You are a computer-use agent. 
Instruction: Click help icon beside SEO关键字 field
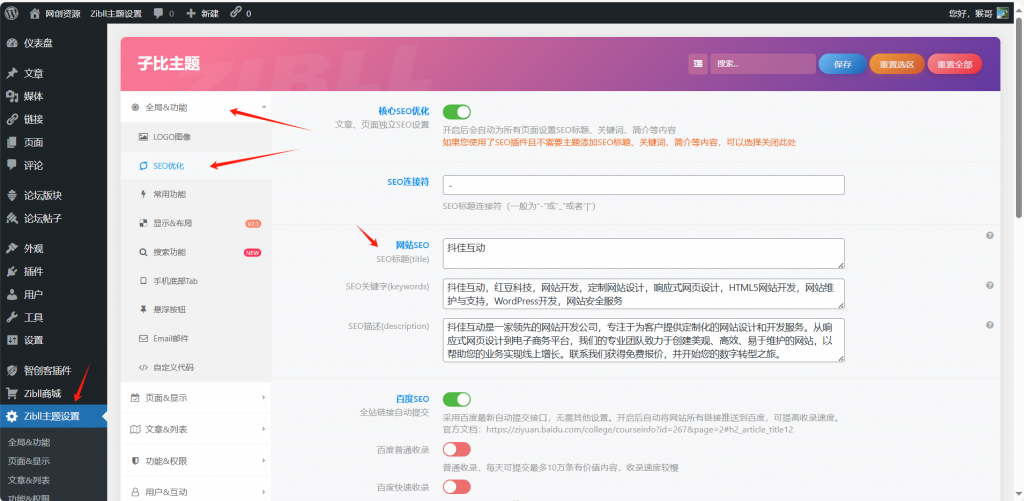pyautogui.click(x=990, y=285)
